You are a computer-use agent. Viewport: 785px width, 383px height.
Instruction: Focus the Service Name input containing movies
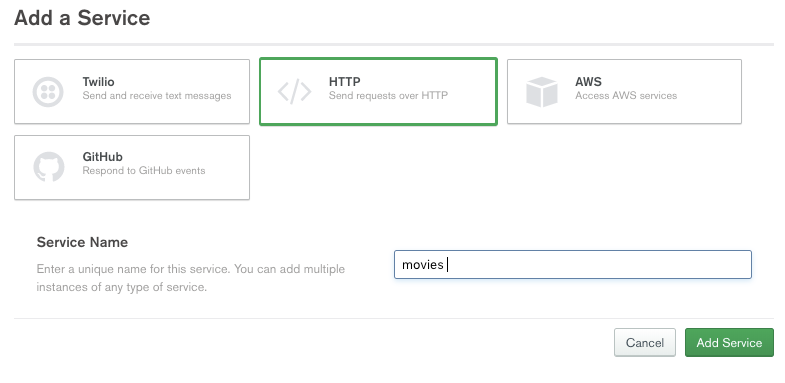tap(573, 264)
